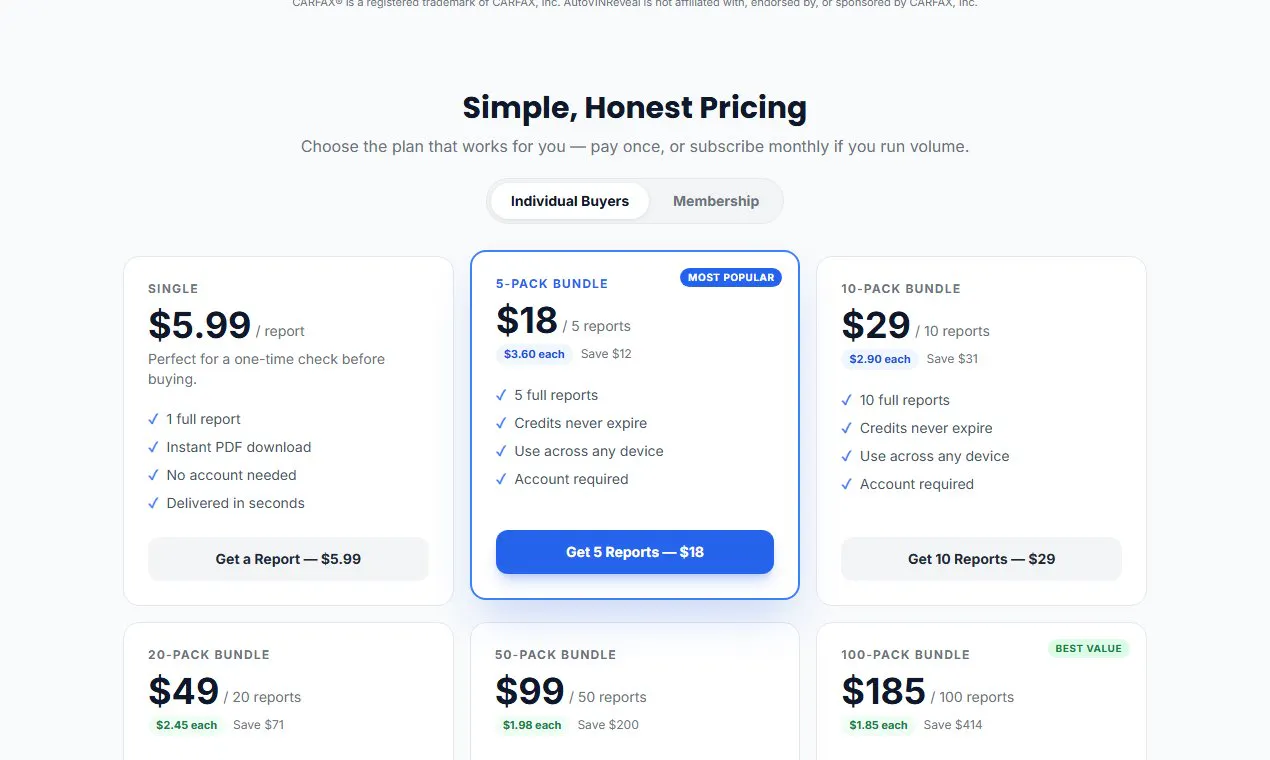Switch to the Membership pricing tab
Screen dimensions: 1270x760
coord(716,201)
